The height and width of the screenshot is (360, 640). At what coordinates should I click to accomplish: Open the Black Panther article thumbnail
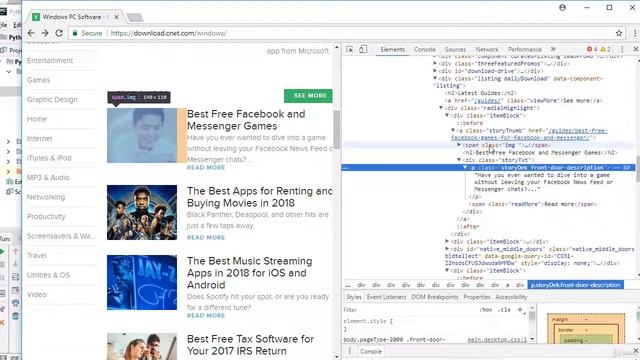[142, 212]
